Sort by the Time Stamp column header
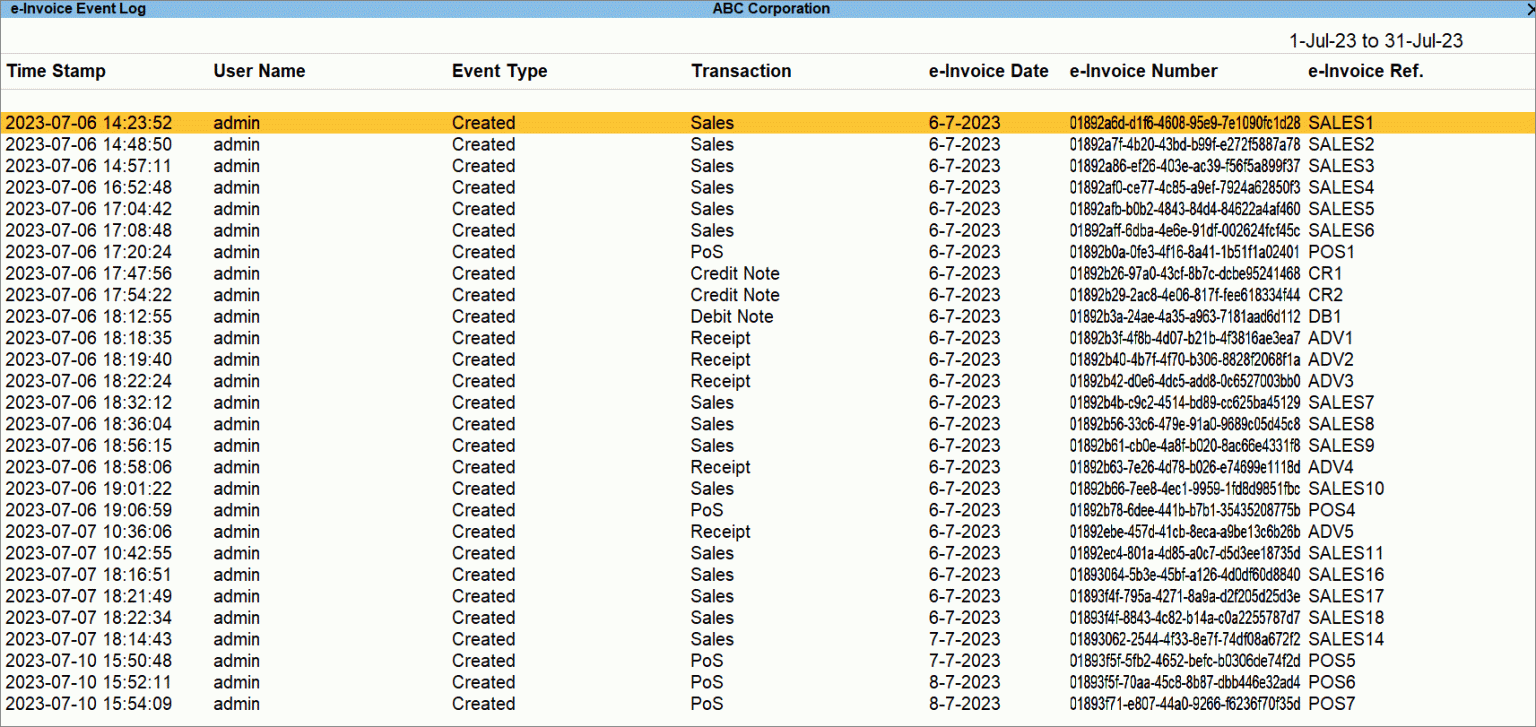1536x727 pixels. 55,71
